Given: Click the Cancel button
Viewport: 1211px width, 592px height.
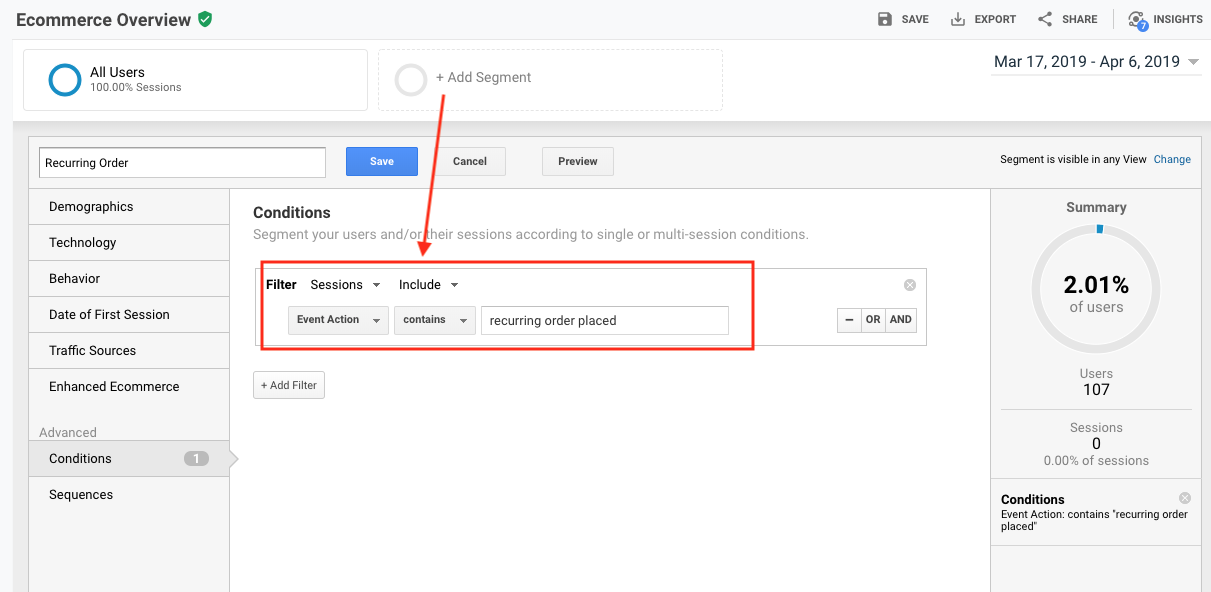Looking at the screenshot, I should point(470,161).
